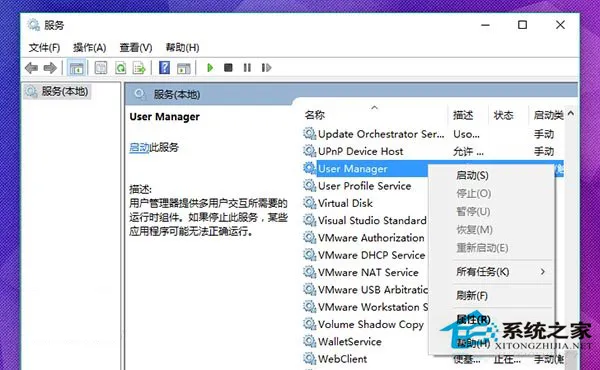Viewport: 600px width, 370px height.
Task: Select VMware Authorization service row
Action: click(x=371, y=238)
